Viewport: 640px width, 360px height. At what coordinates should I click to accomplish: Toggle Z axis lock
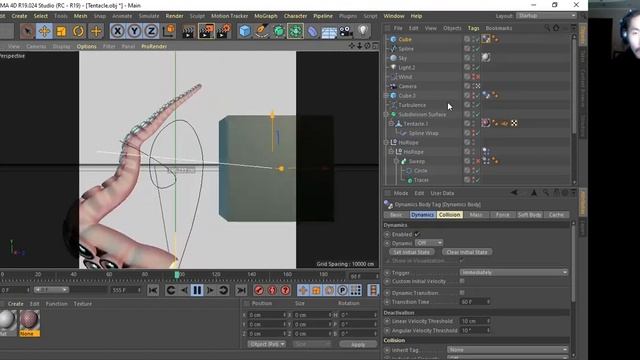tap(151, 31)
